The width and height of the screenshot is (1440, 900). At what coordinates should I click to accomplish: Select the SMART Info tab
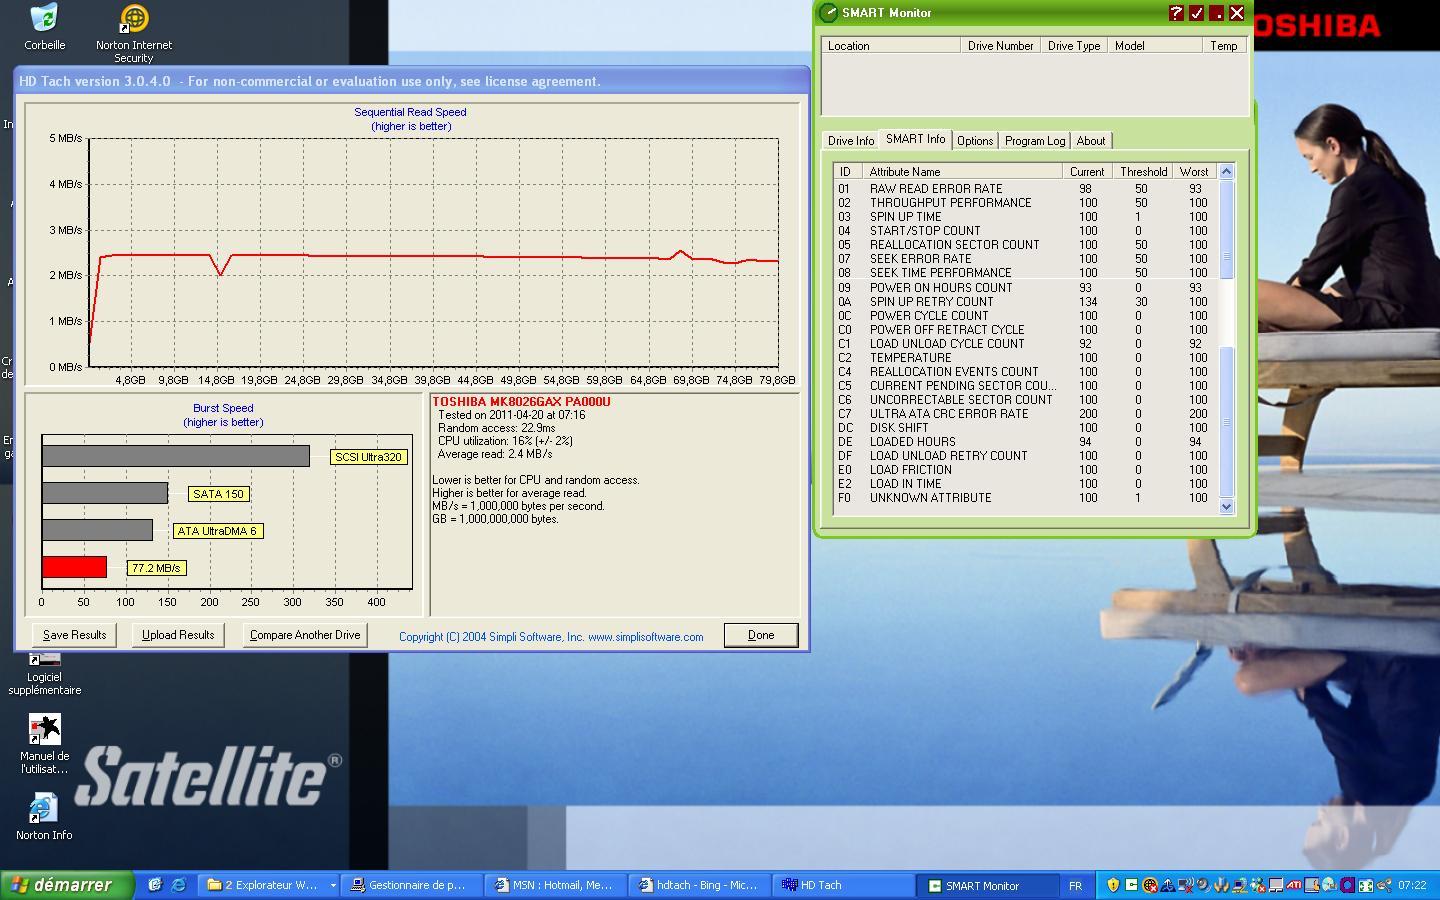coord(915,139)
